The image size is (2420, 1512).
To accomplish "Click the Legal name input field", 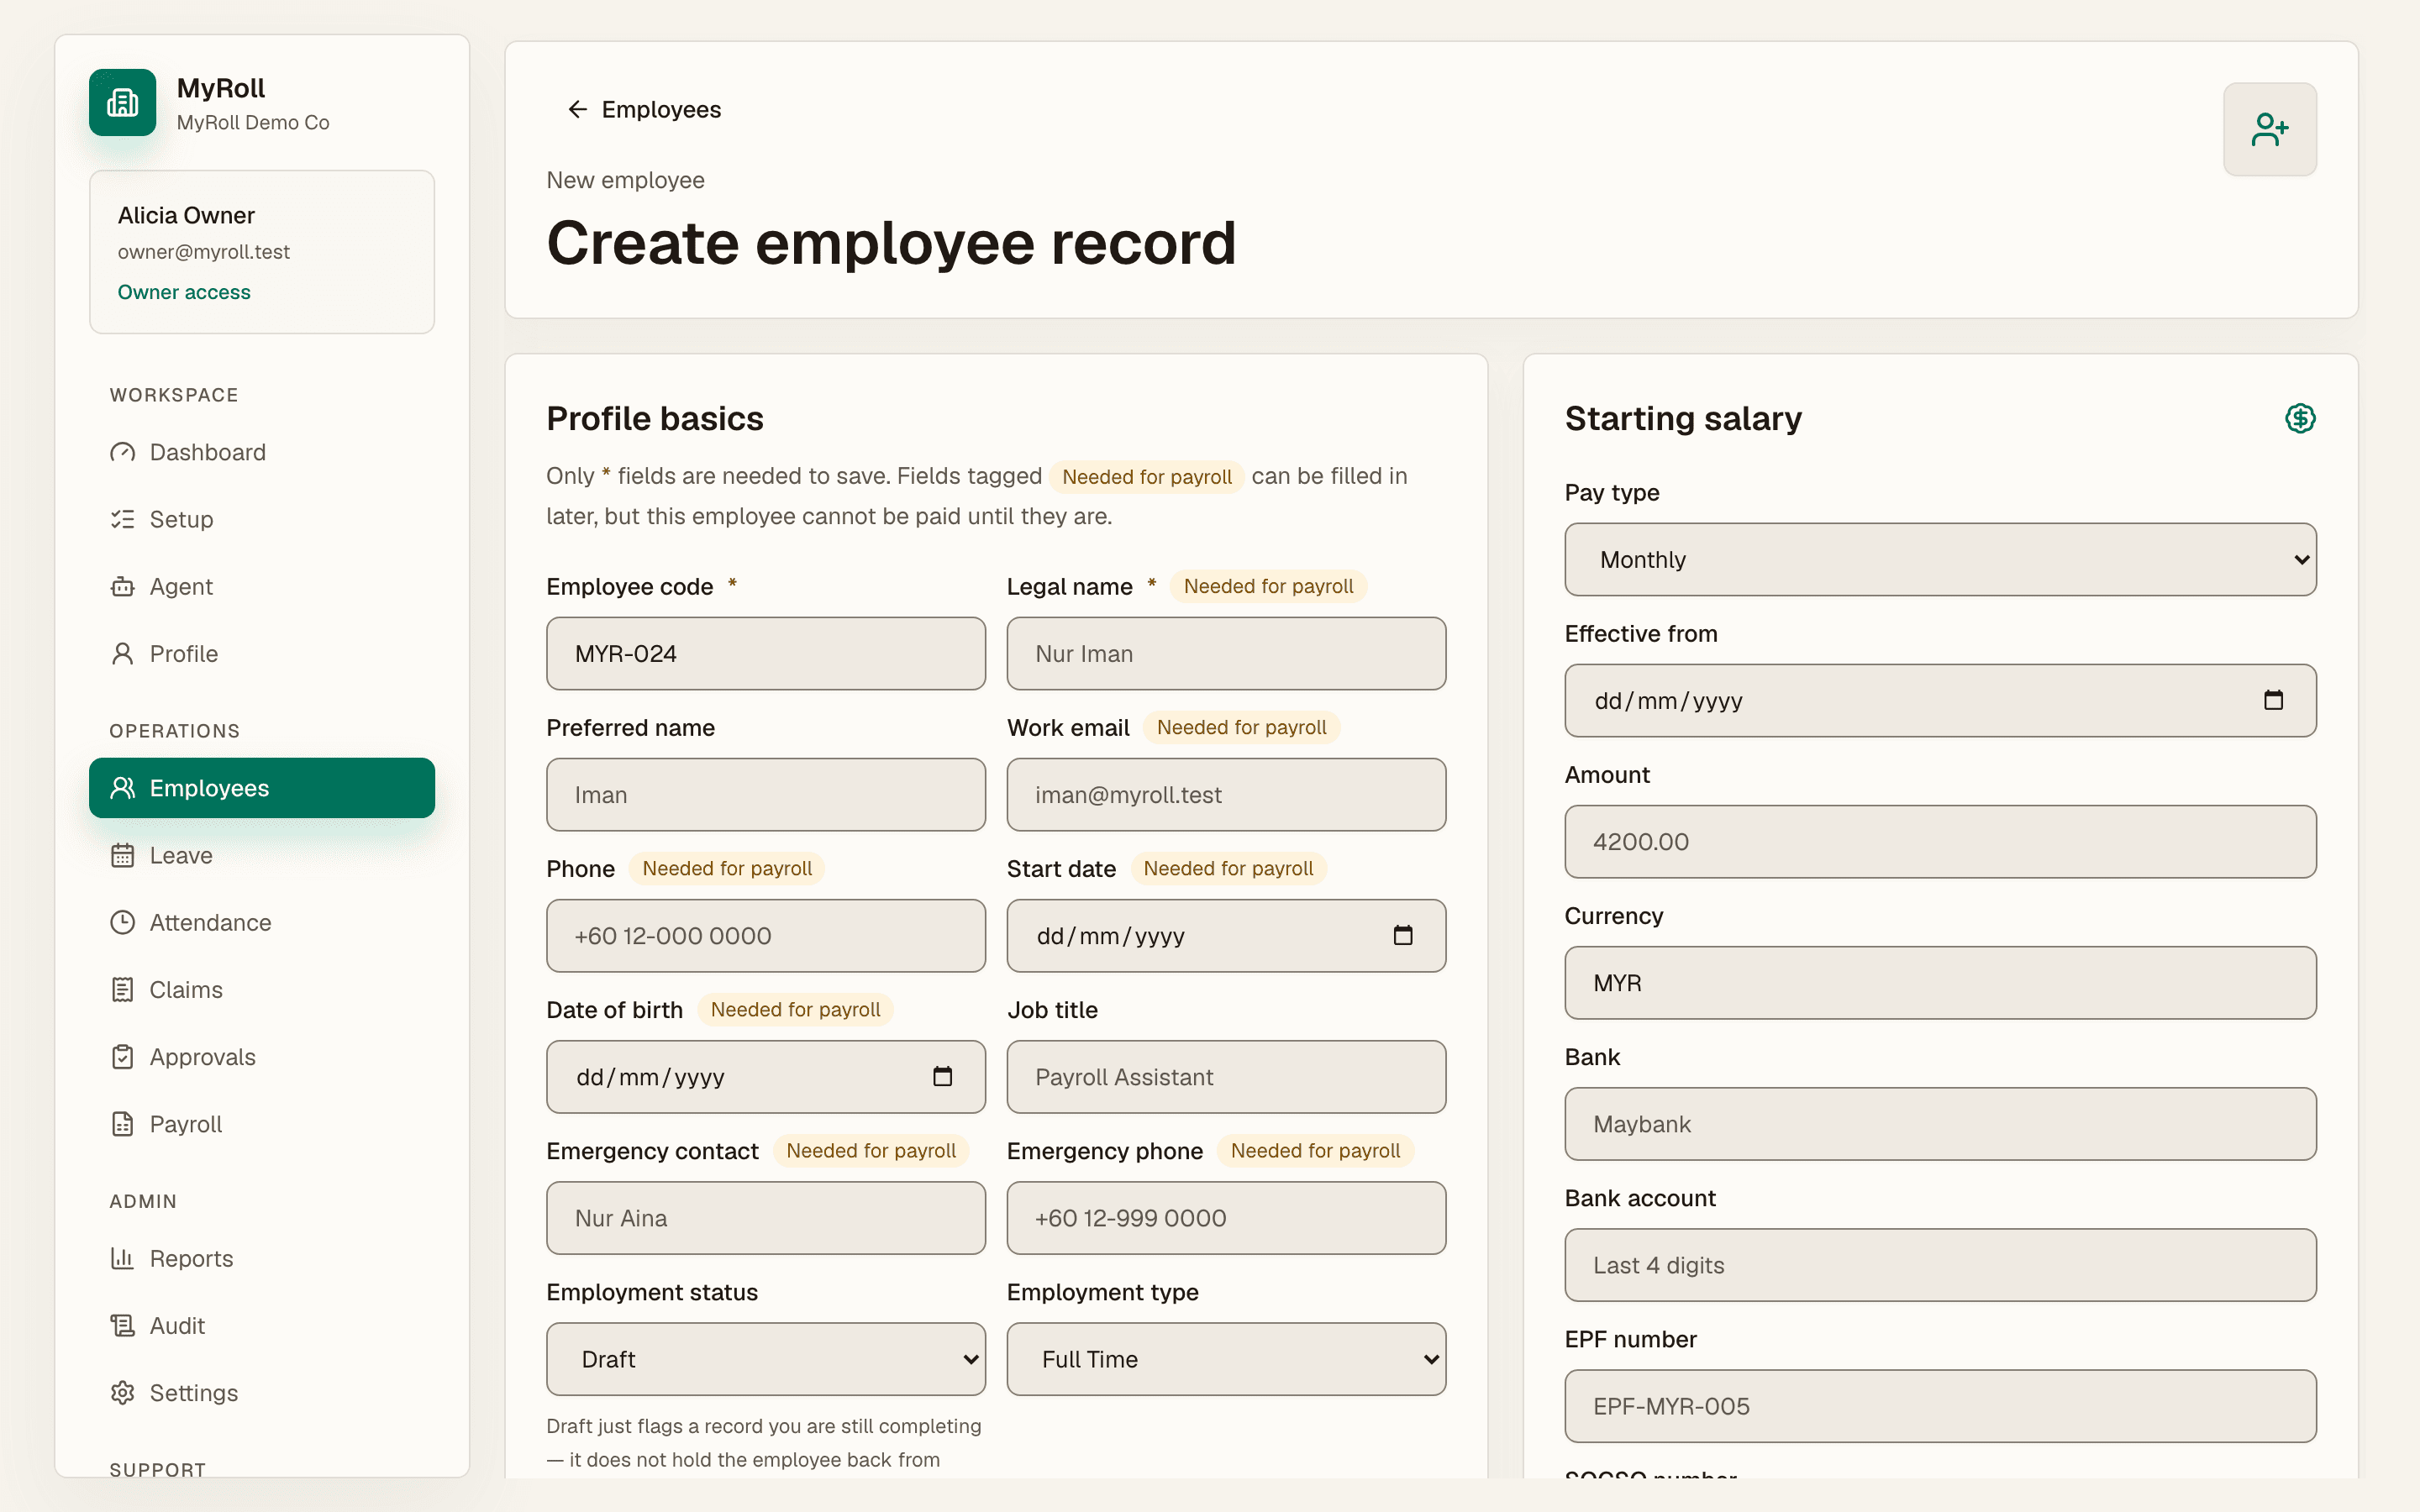I will click(x=1226, y=653).
